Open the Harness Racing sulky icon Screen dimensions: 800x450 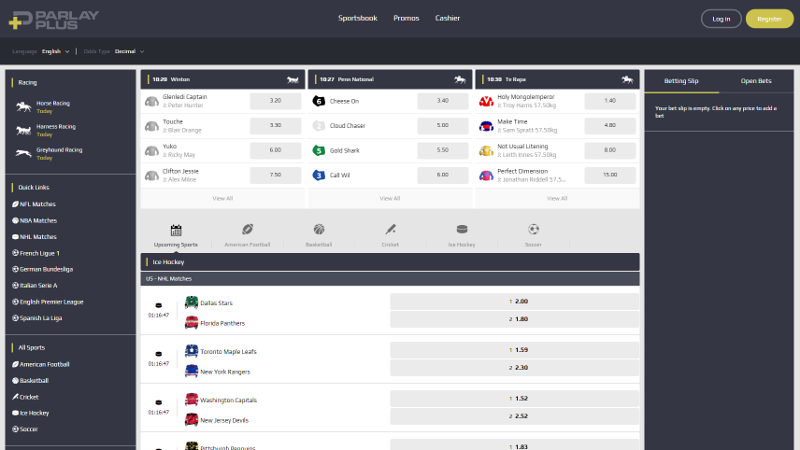coord(23,131)
